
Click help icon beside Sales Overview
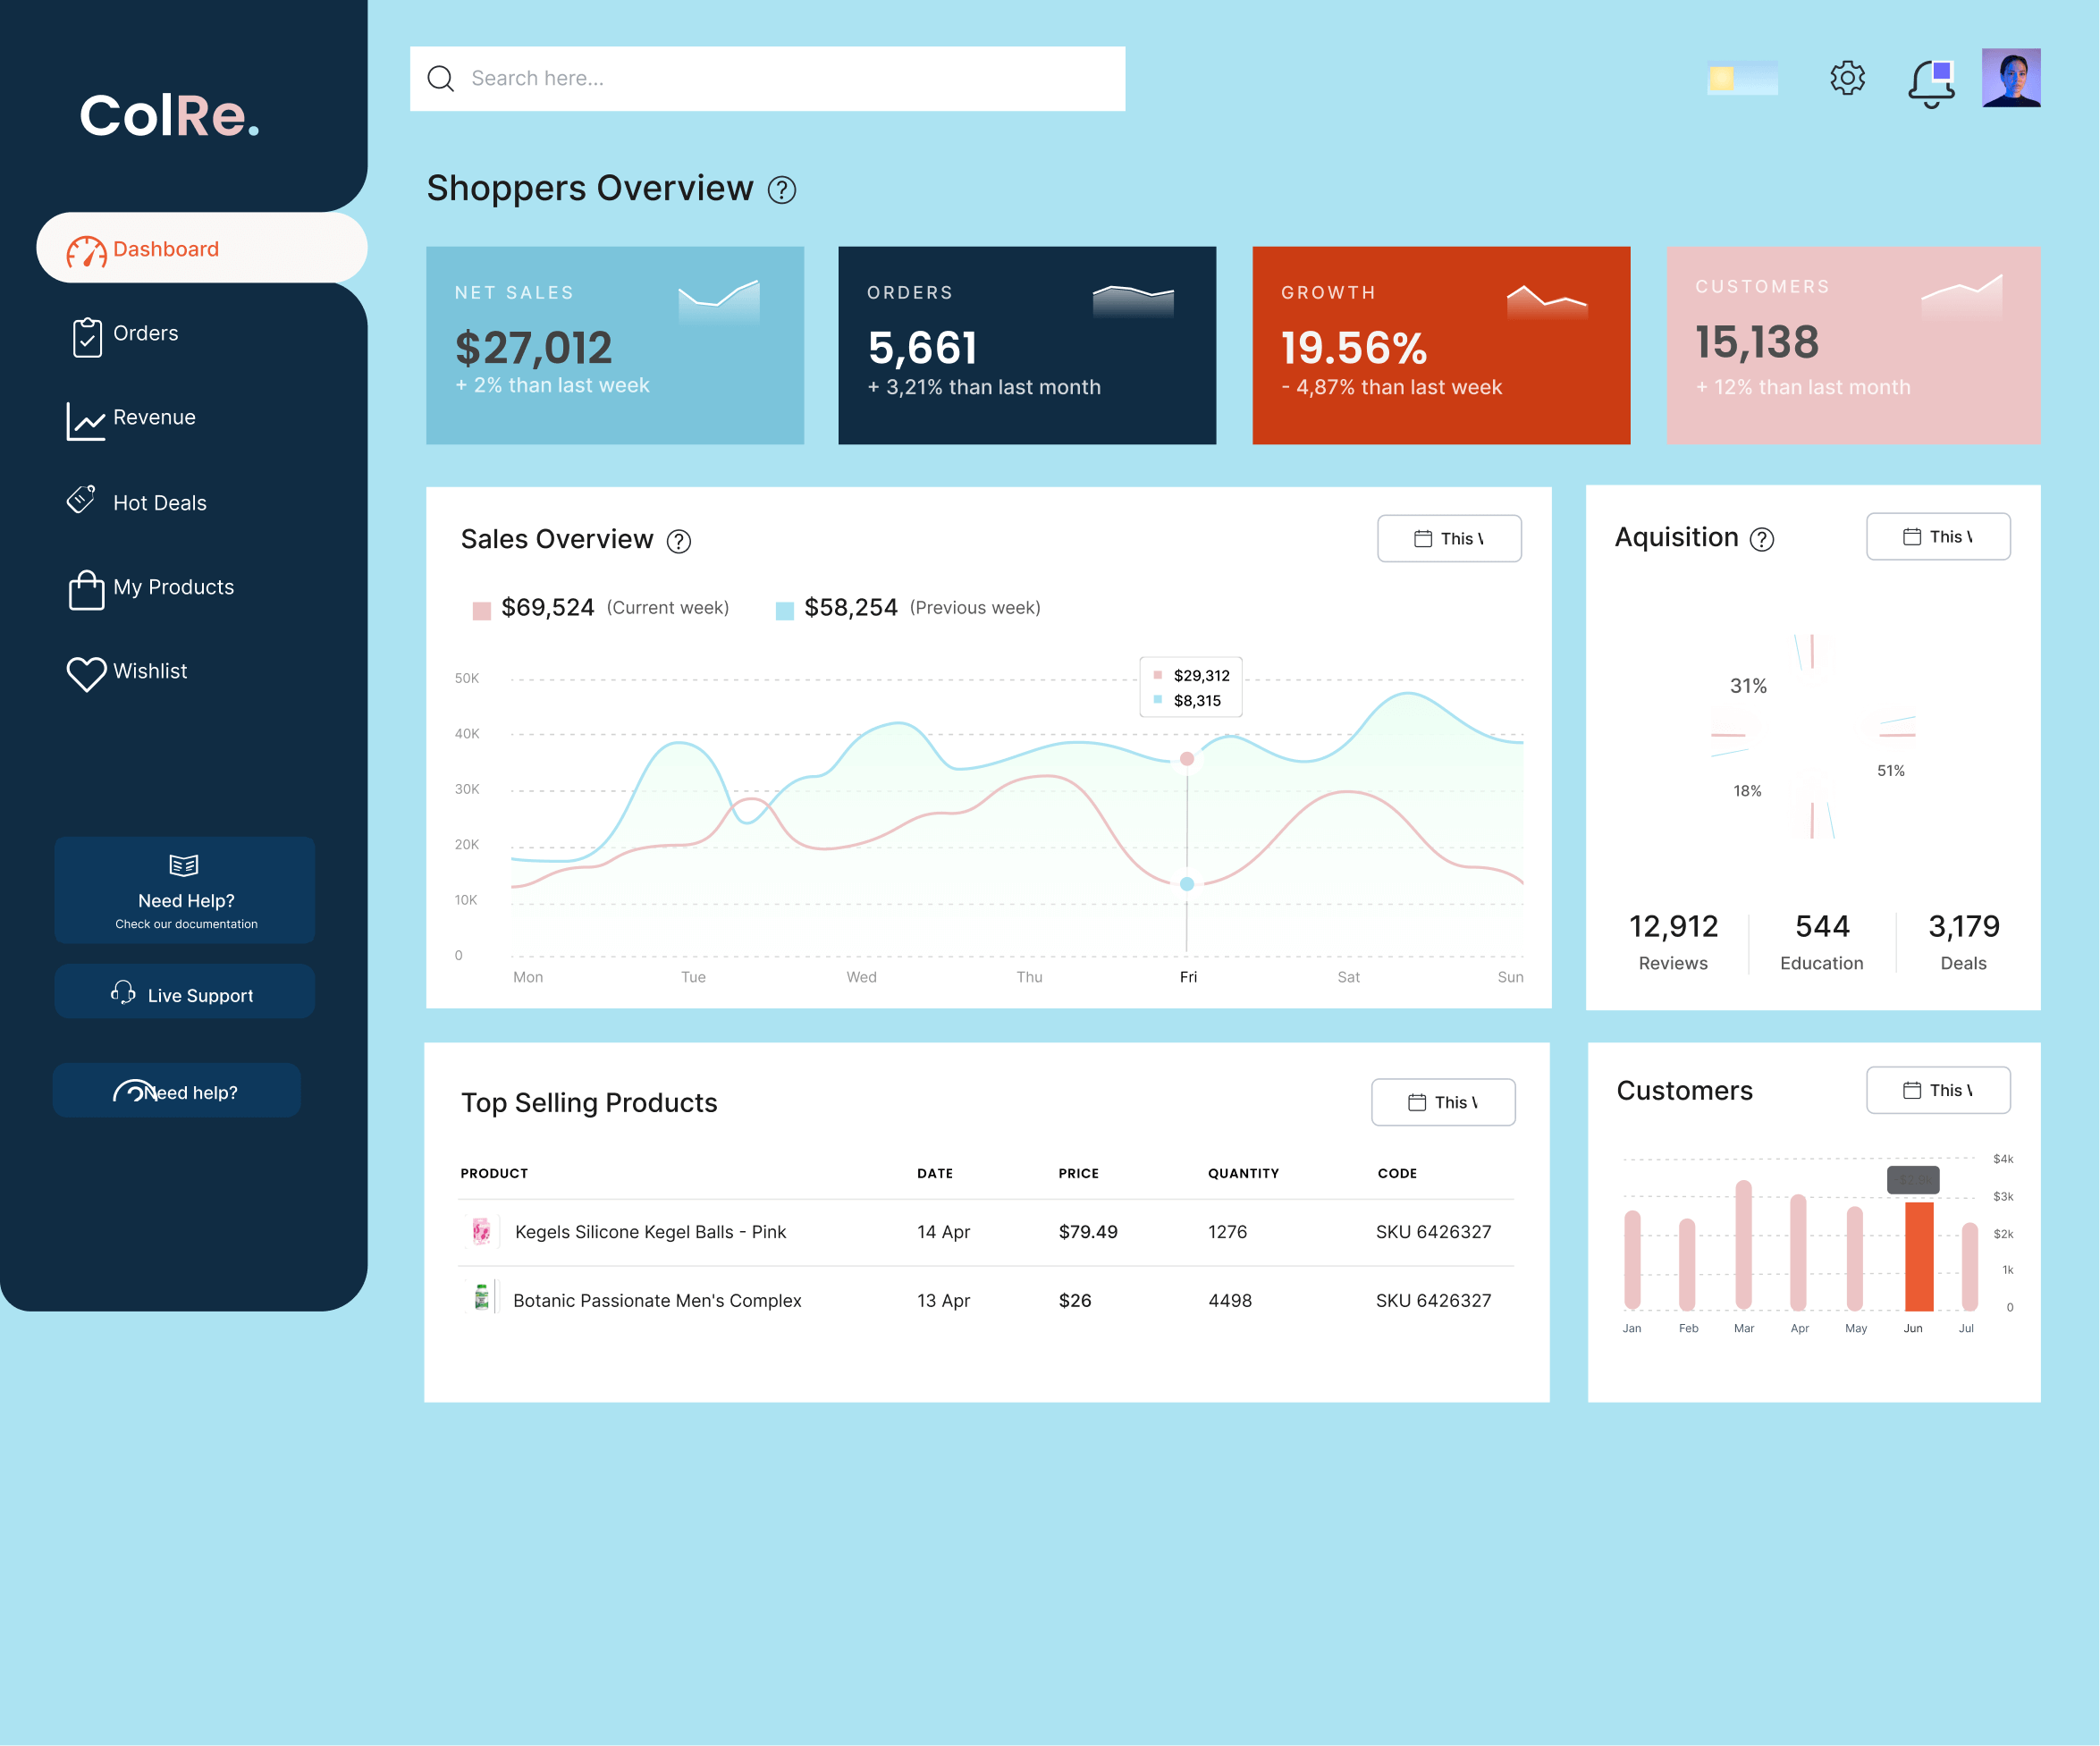(679, 541)
